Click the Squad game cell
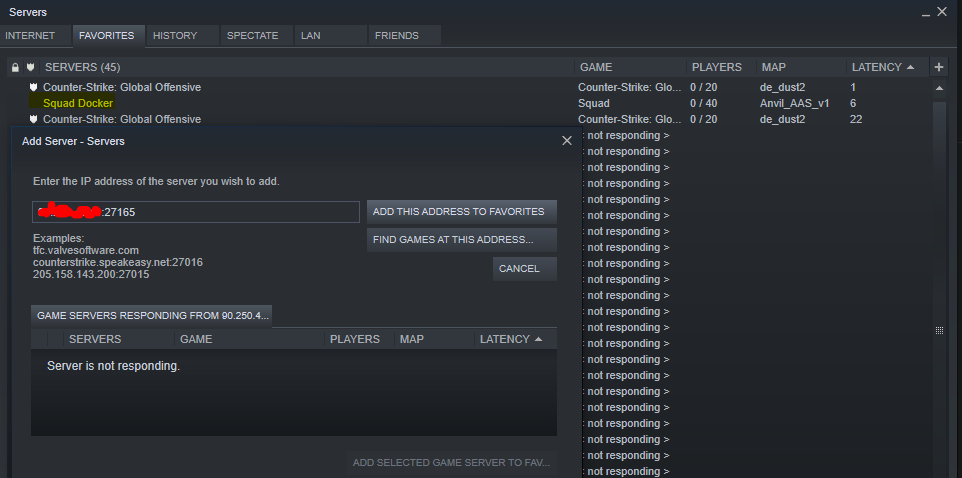This screenshot has width=962, height=478. (594, 103)
